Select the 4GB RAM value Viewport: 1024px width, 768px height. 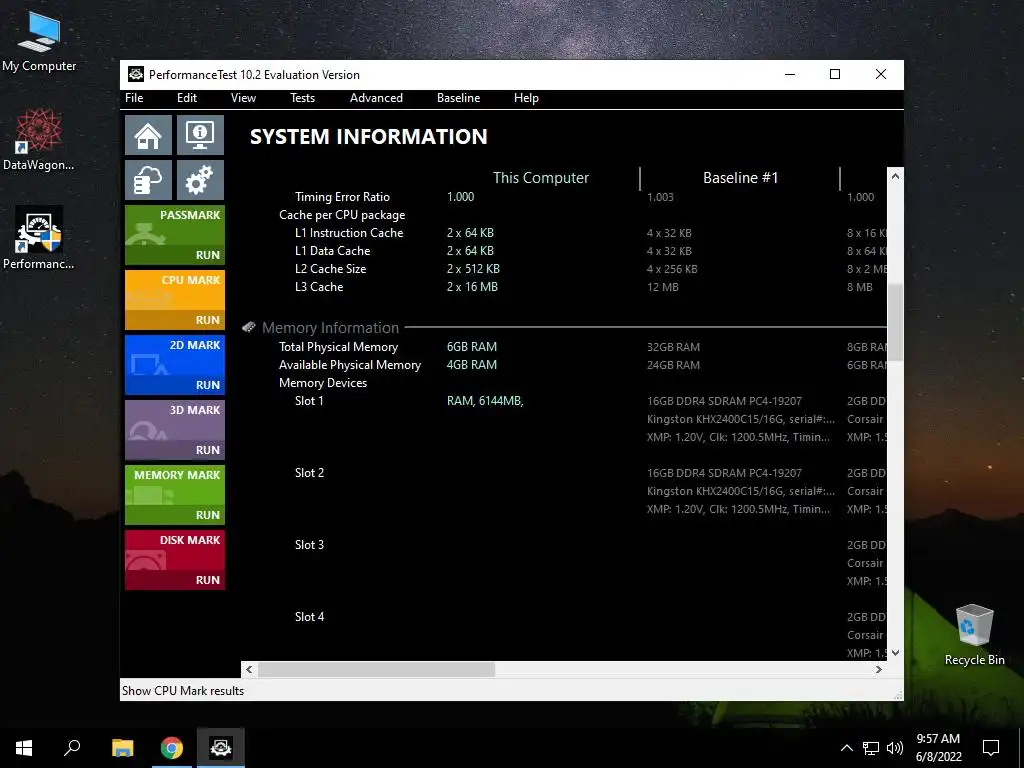[x=472, y=365]
